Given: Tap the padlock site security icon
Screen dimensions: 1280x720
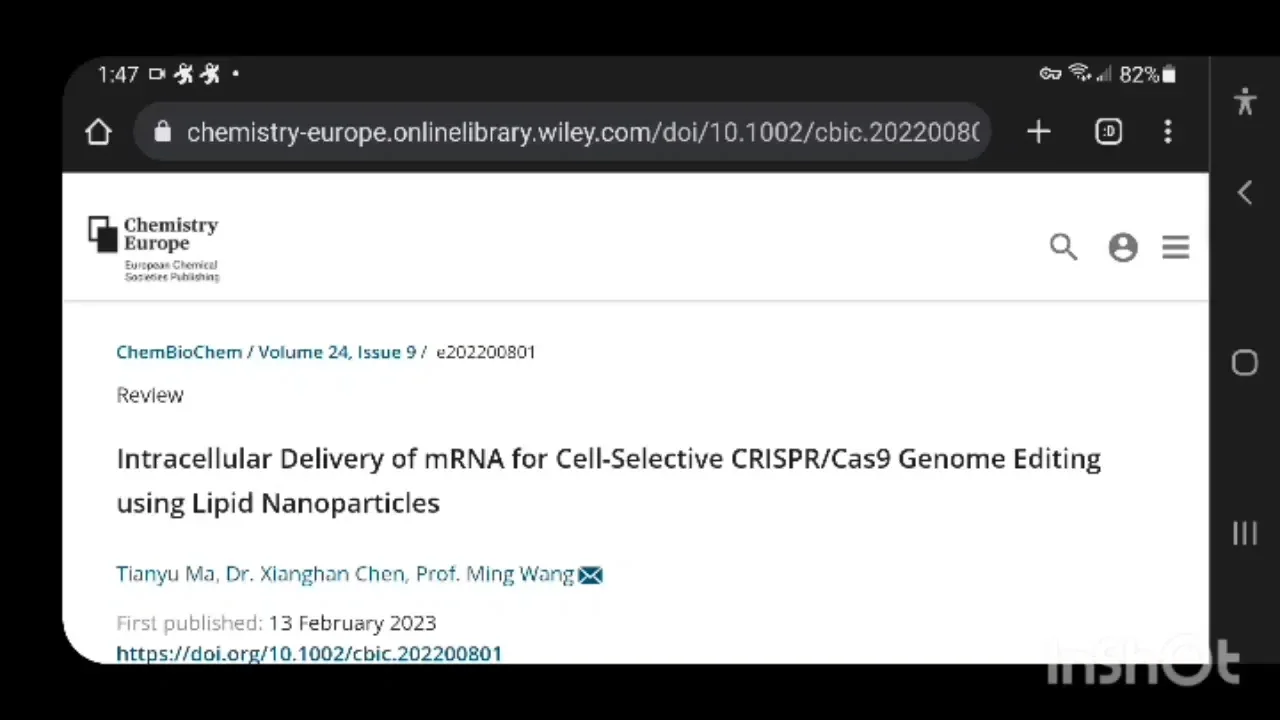Looking at the screenshot, I should coord(163,132).
